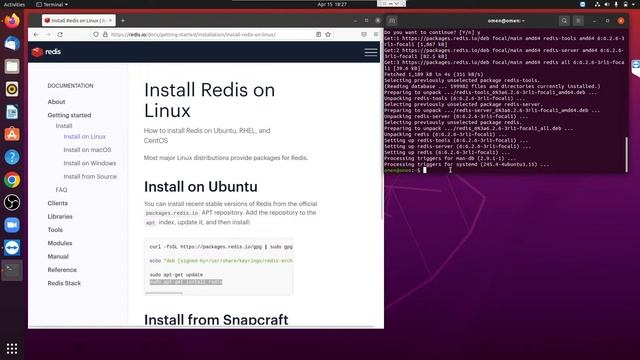The width and height of the screenshot is (640, 360).
Task: Toggle reader view in the Firefox address bar
Action: [318, 35]
